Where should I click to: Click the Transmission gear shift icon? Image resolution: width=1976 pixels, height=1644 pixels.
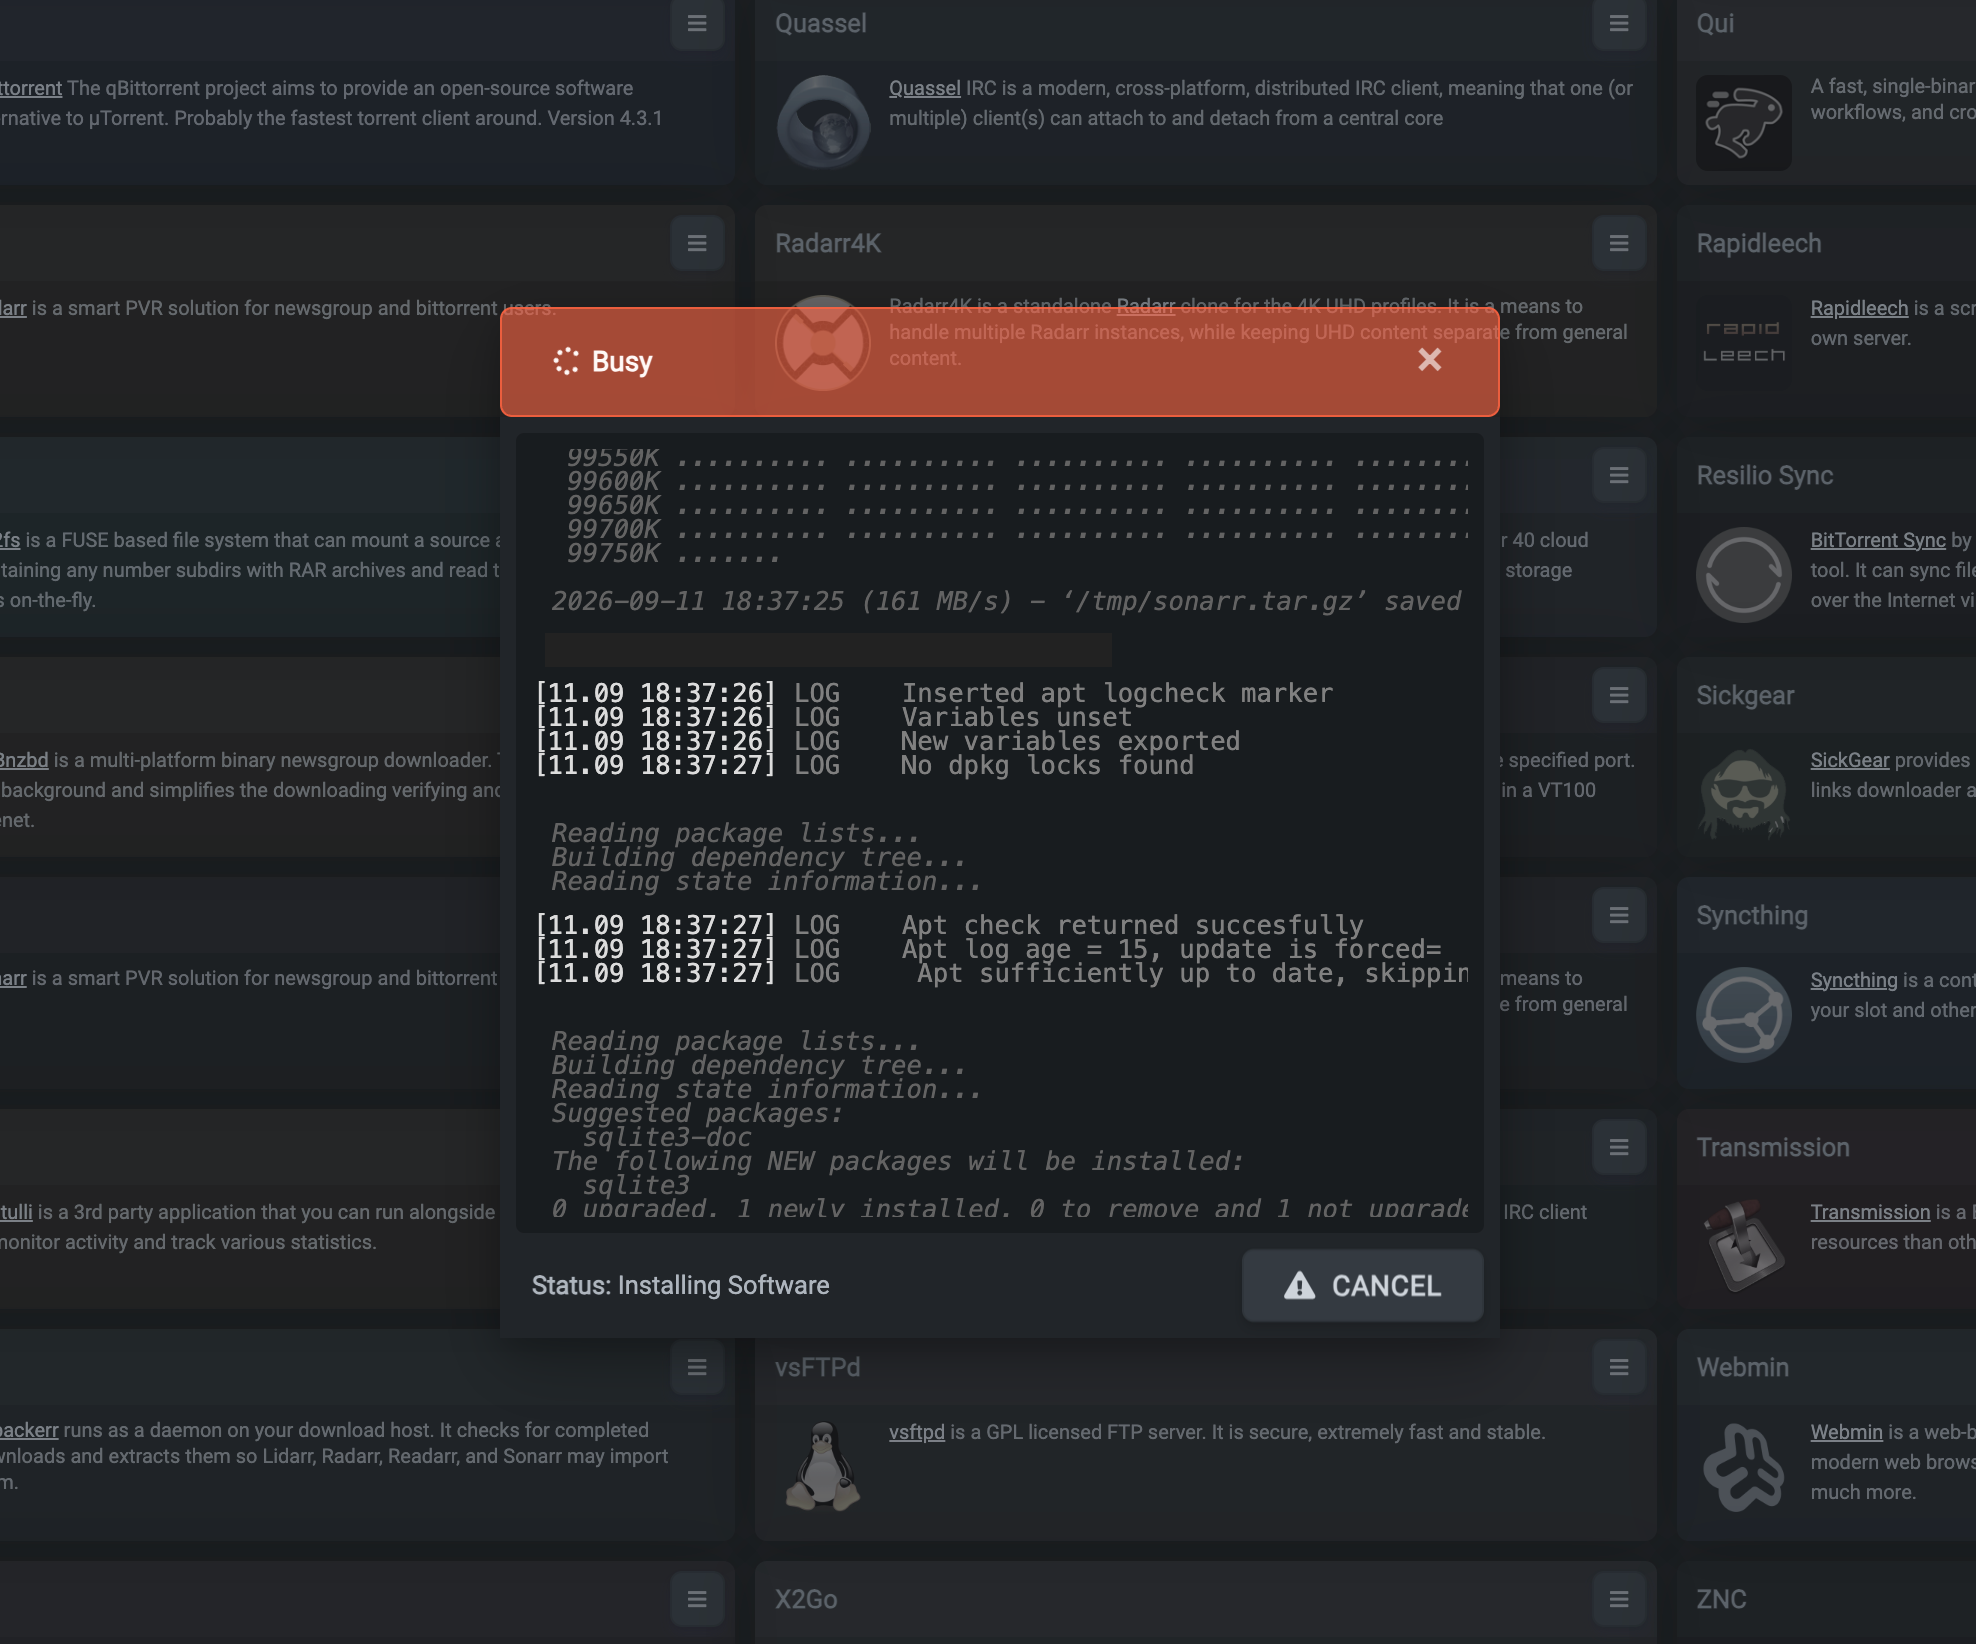[x=1743, y=1246]
